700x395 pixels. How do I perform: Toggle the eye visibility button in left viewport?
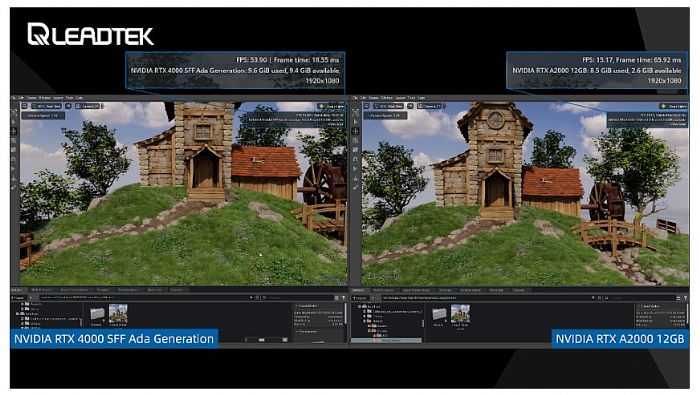point(68,106)
